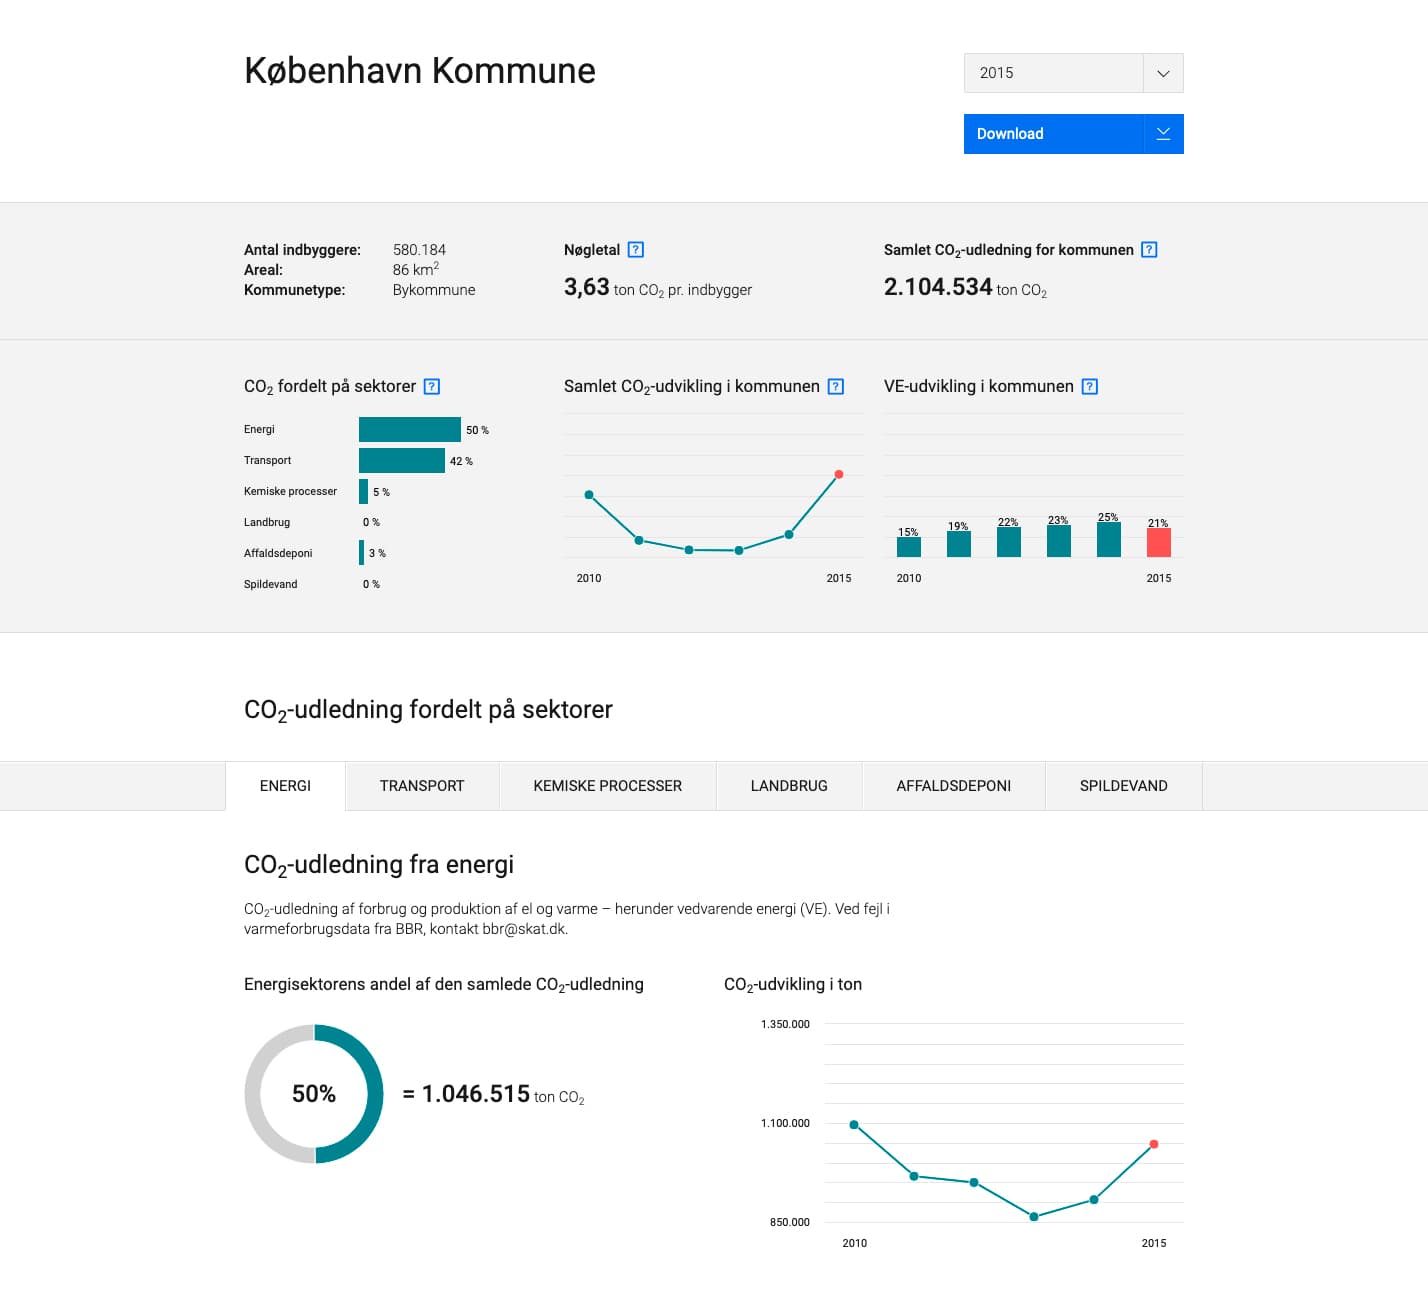
Task: Click help icon beside VE-udvikling i kommunen
Action: pos(1090,386)
